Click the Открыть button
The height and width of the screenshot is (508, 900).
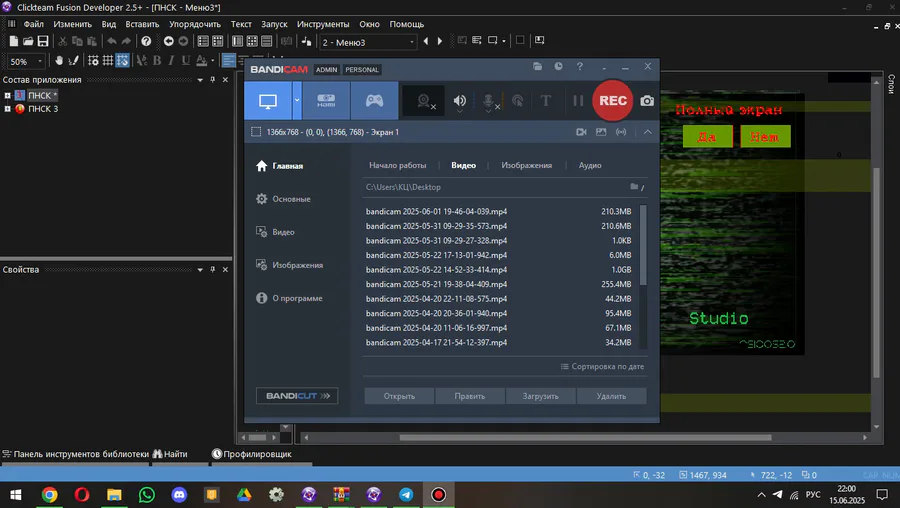(399, 396)
